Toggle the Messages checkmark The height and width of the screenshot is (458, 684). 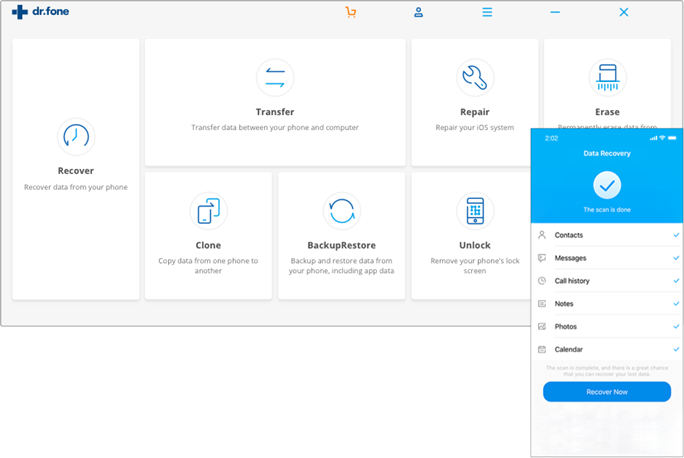click(x=676, y=258)
